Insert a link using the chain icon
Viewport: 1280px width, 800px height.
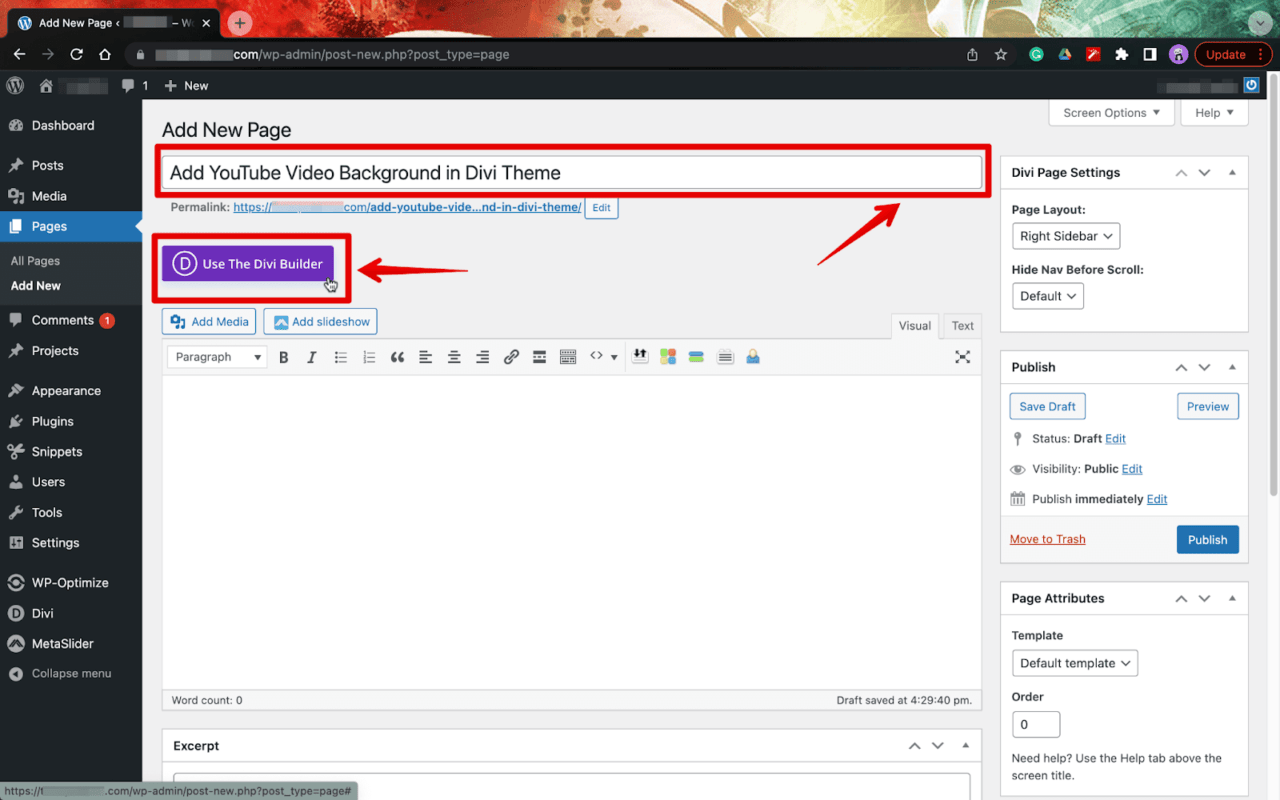click(x=511, y=356)
